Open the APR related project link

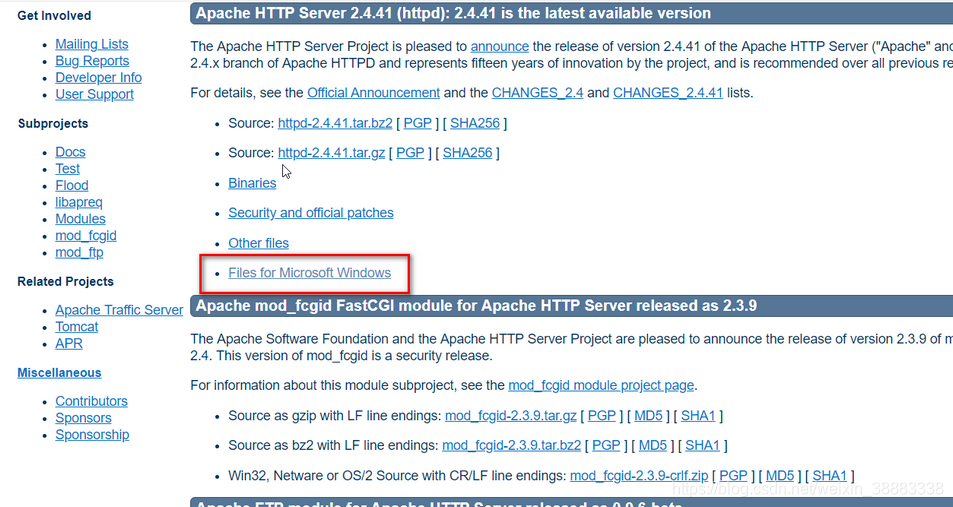[69, 343]
